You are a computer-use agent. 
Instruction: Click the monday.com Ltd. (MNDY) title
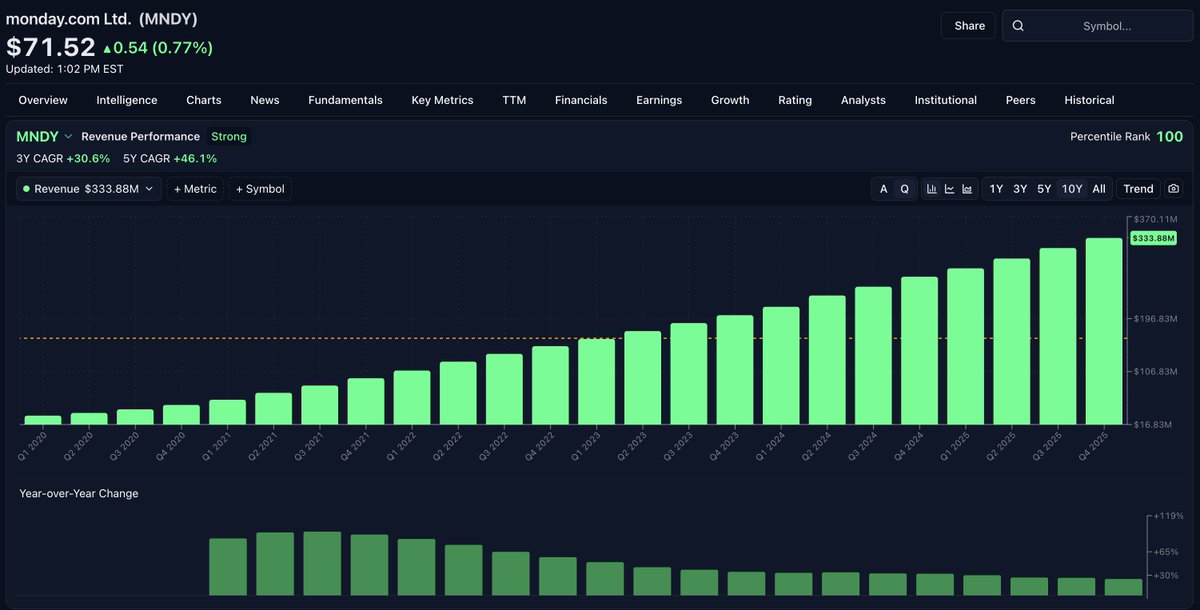coord(102,19)
